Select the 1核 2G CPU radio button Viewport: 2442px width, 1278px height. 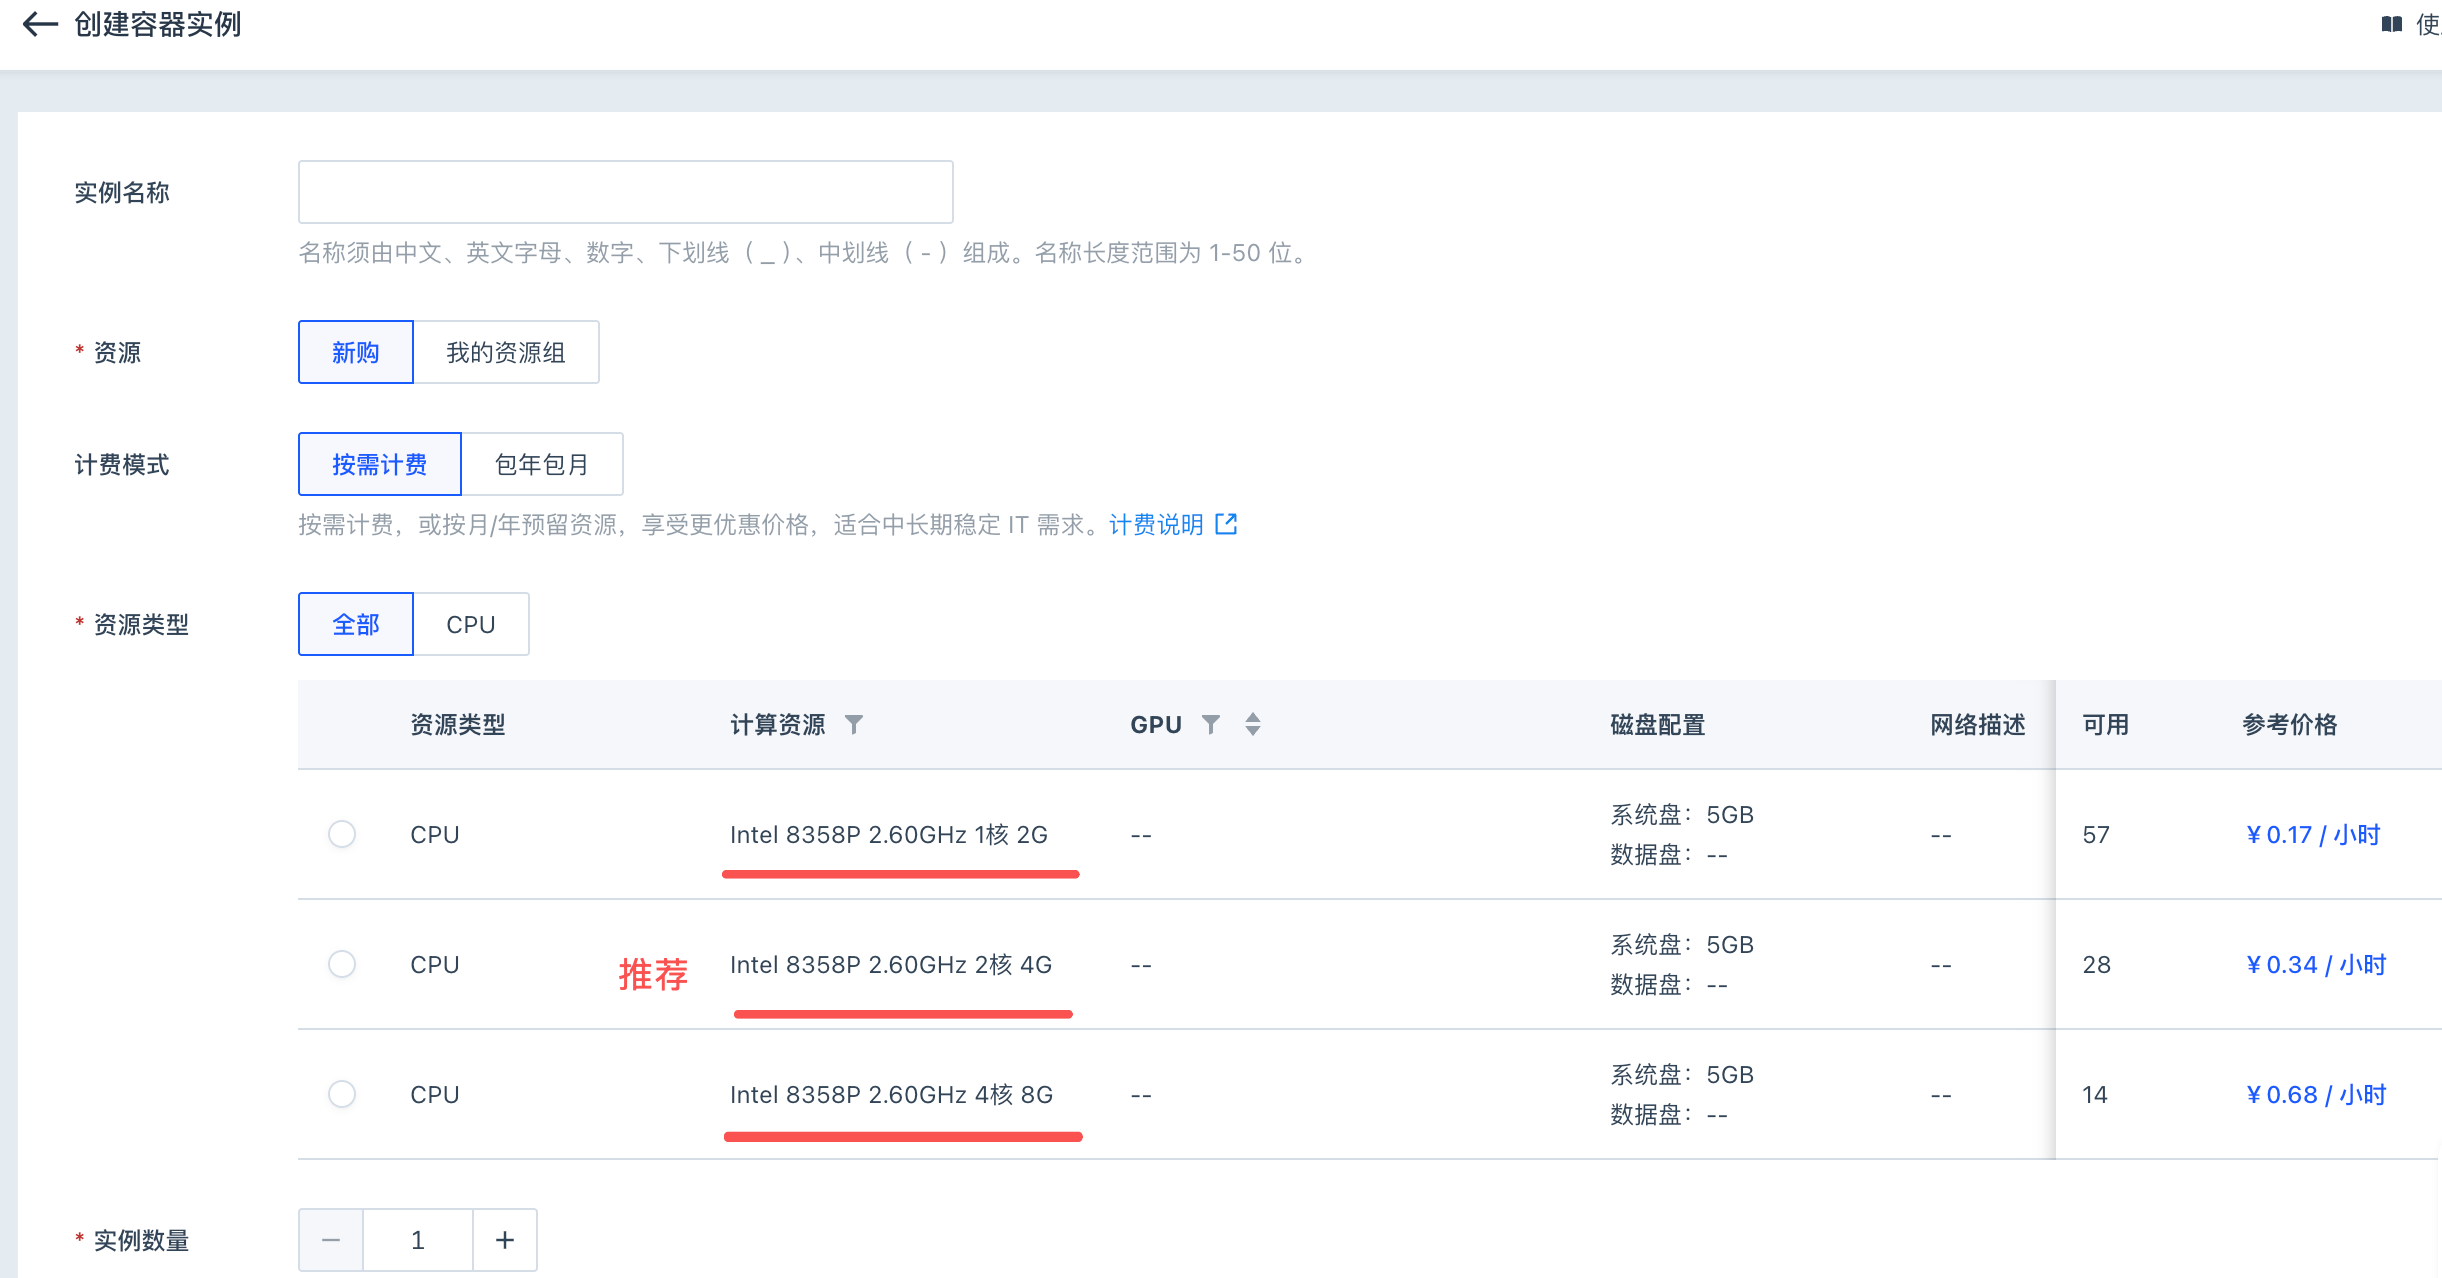tap(342, 834)
